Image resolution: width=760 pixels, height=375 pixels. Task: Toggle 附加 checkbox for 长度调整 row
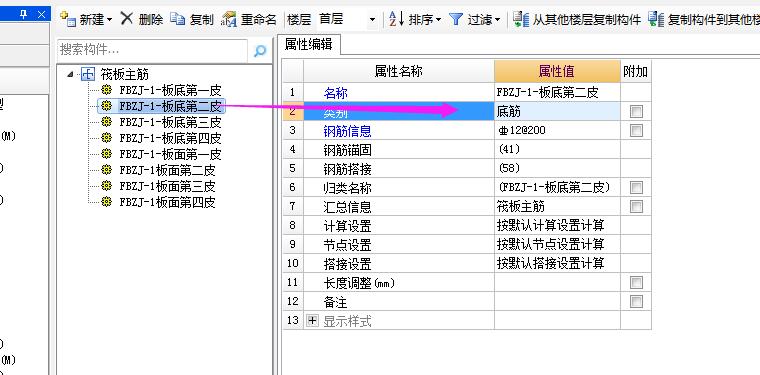(x=636, y=282)
